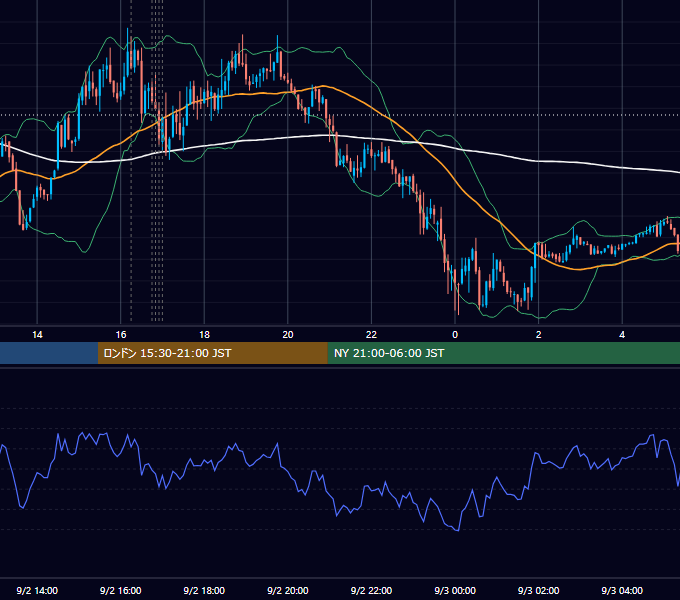Click the '9/2 22:00' time label
Screen dimensions: 680x600
click(x=371, y=591)
